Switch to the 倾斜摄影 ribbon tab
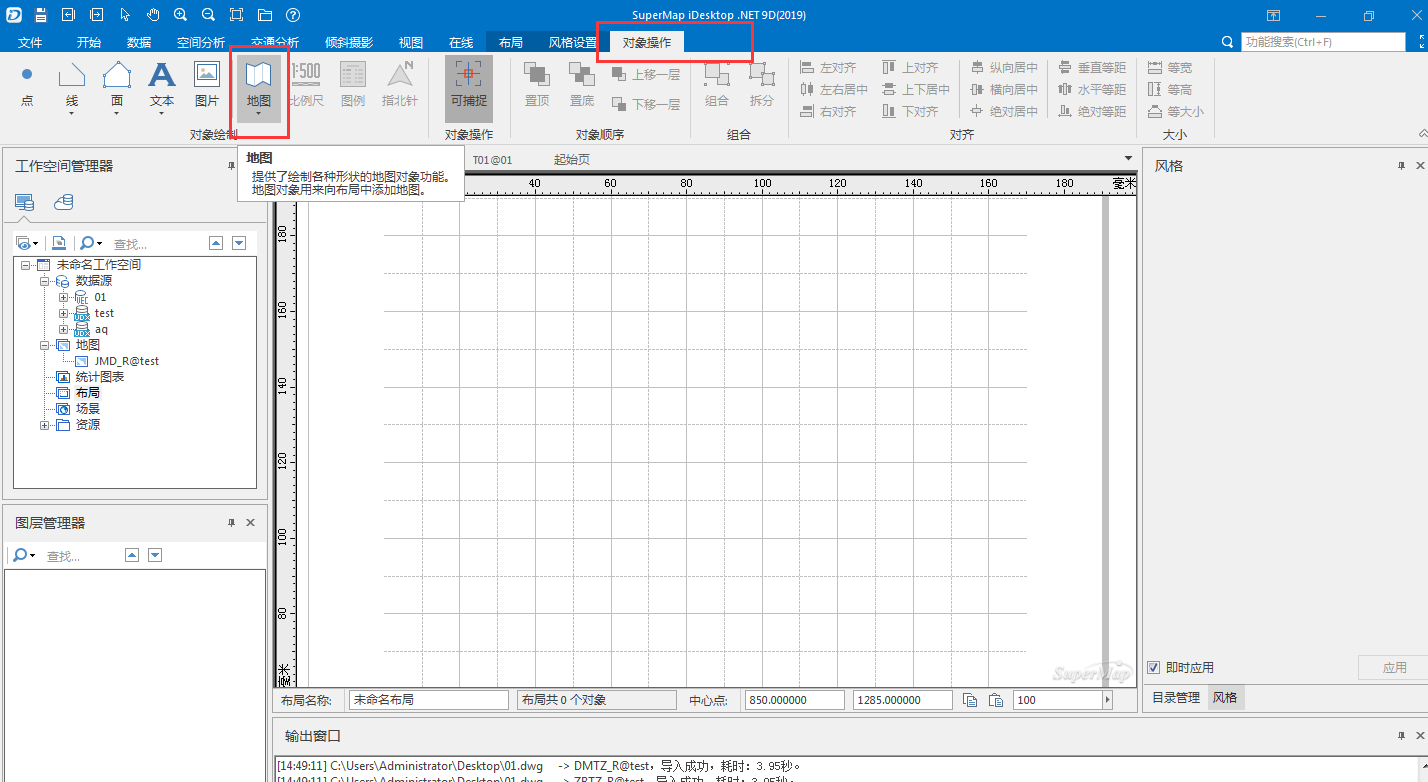1428x782 pixels. pyautogui.click(x=349, y=42)
